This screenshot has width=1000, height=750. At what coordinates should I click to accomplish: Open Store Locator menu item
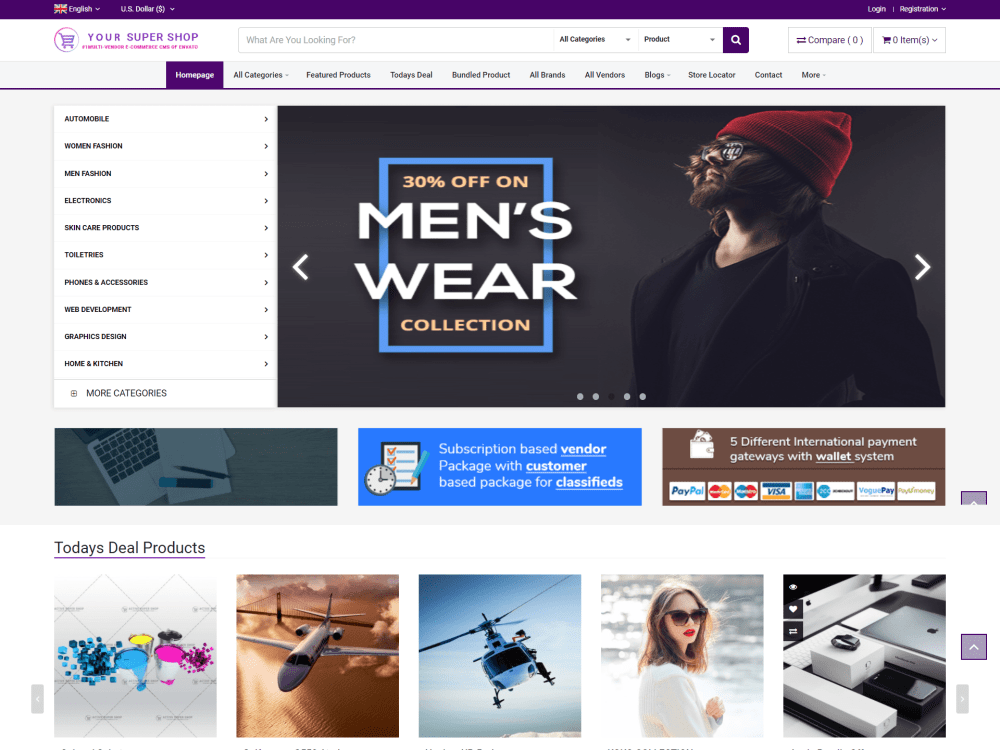point(712,75)
